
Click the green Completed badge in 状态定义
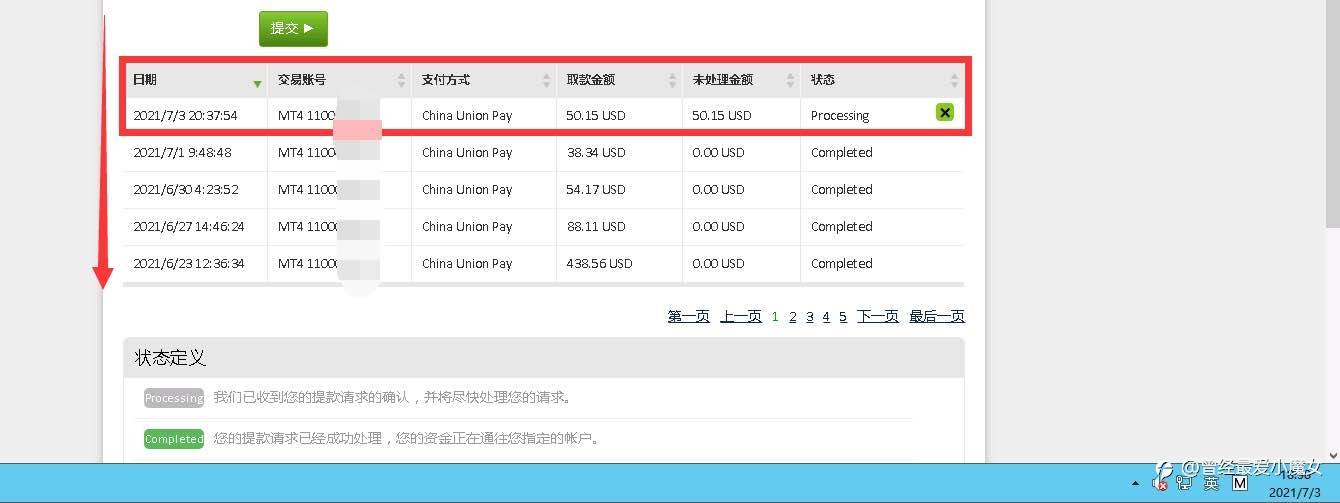point(174,439)
